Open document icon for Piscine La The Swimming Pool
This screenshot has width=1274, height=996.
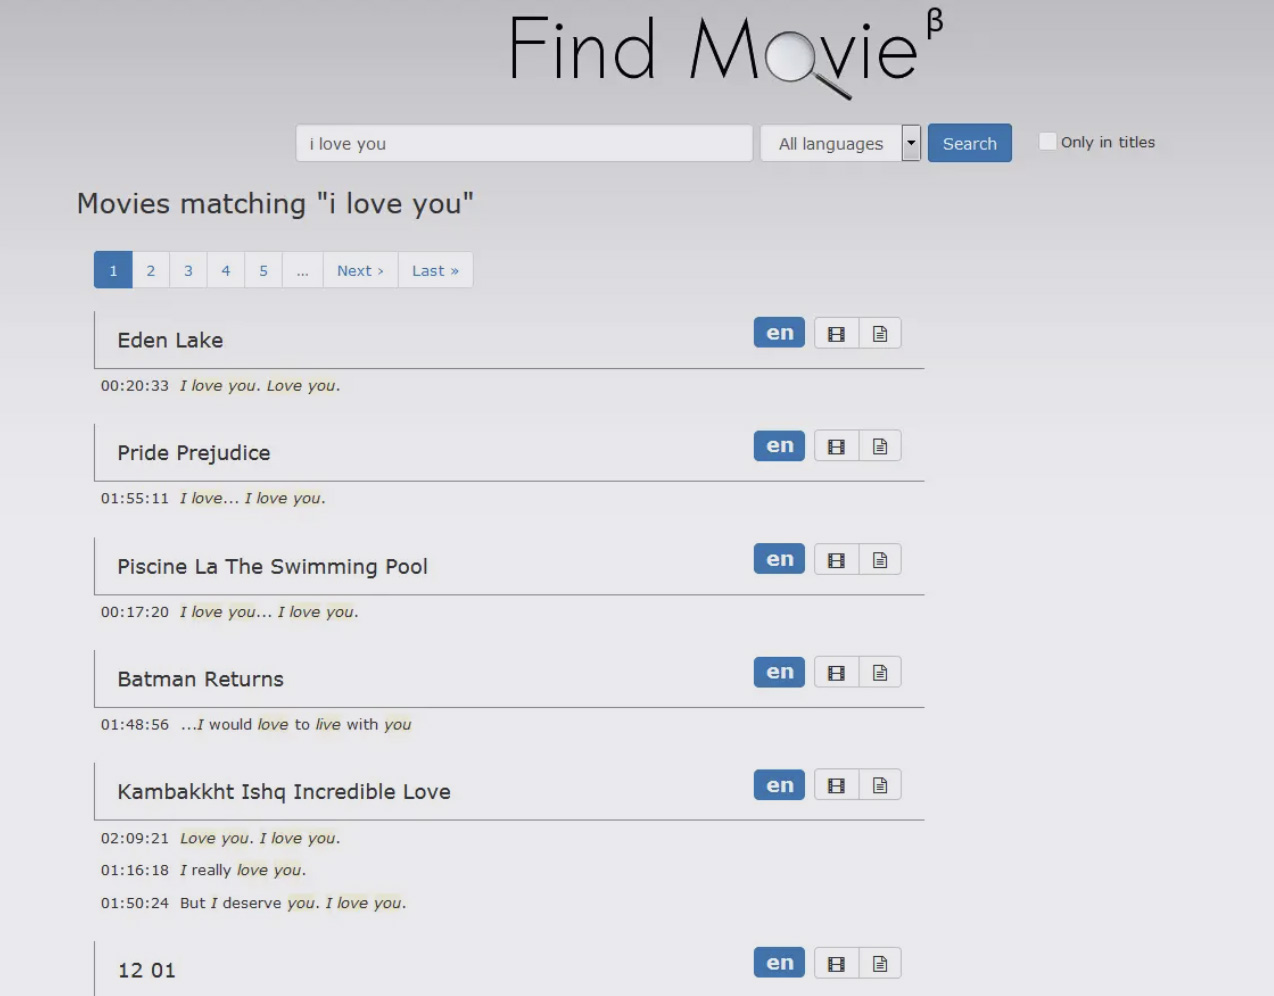point(880,560)
